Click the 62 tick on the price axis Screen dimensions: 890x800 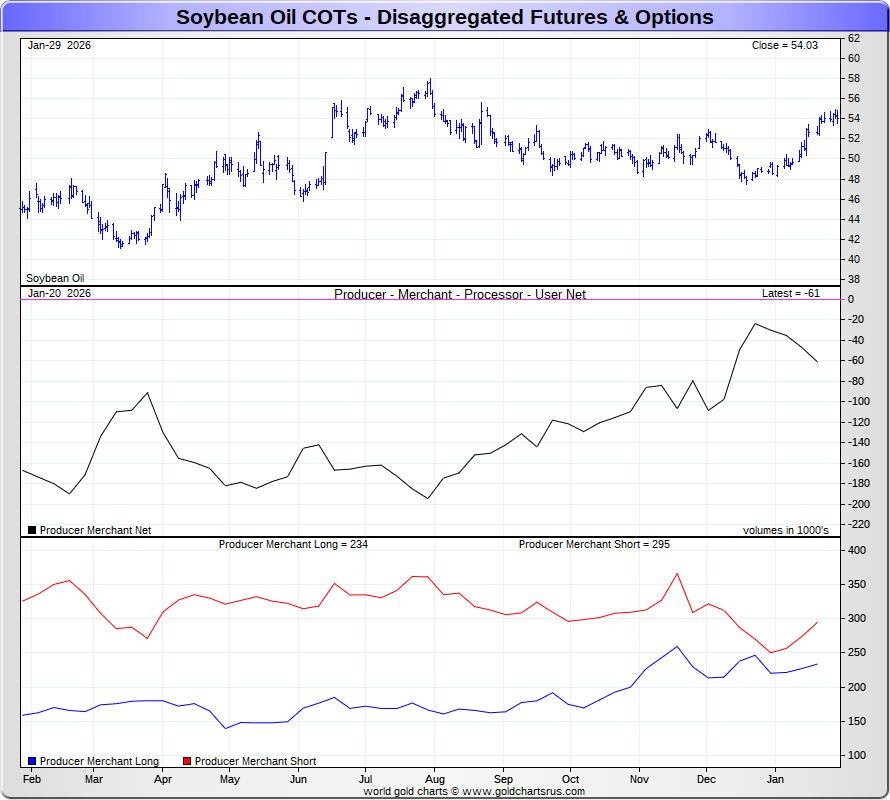(x=853, y=38)
